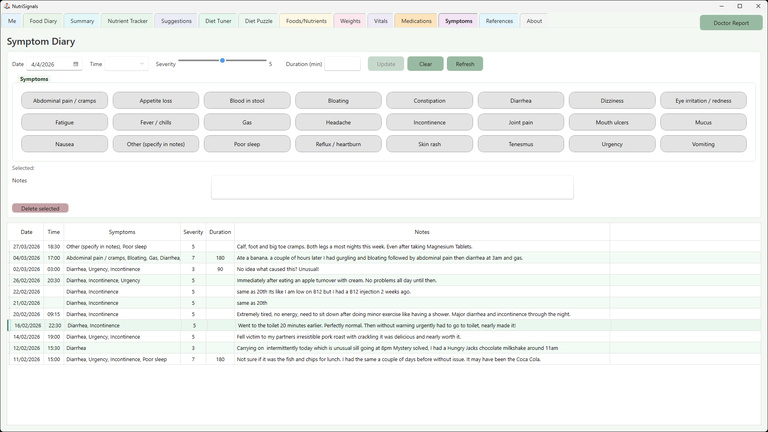Switch to the Vitals tab
The height and width of the screenshot is (432, 768).
click(x=381, y=21)
